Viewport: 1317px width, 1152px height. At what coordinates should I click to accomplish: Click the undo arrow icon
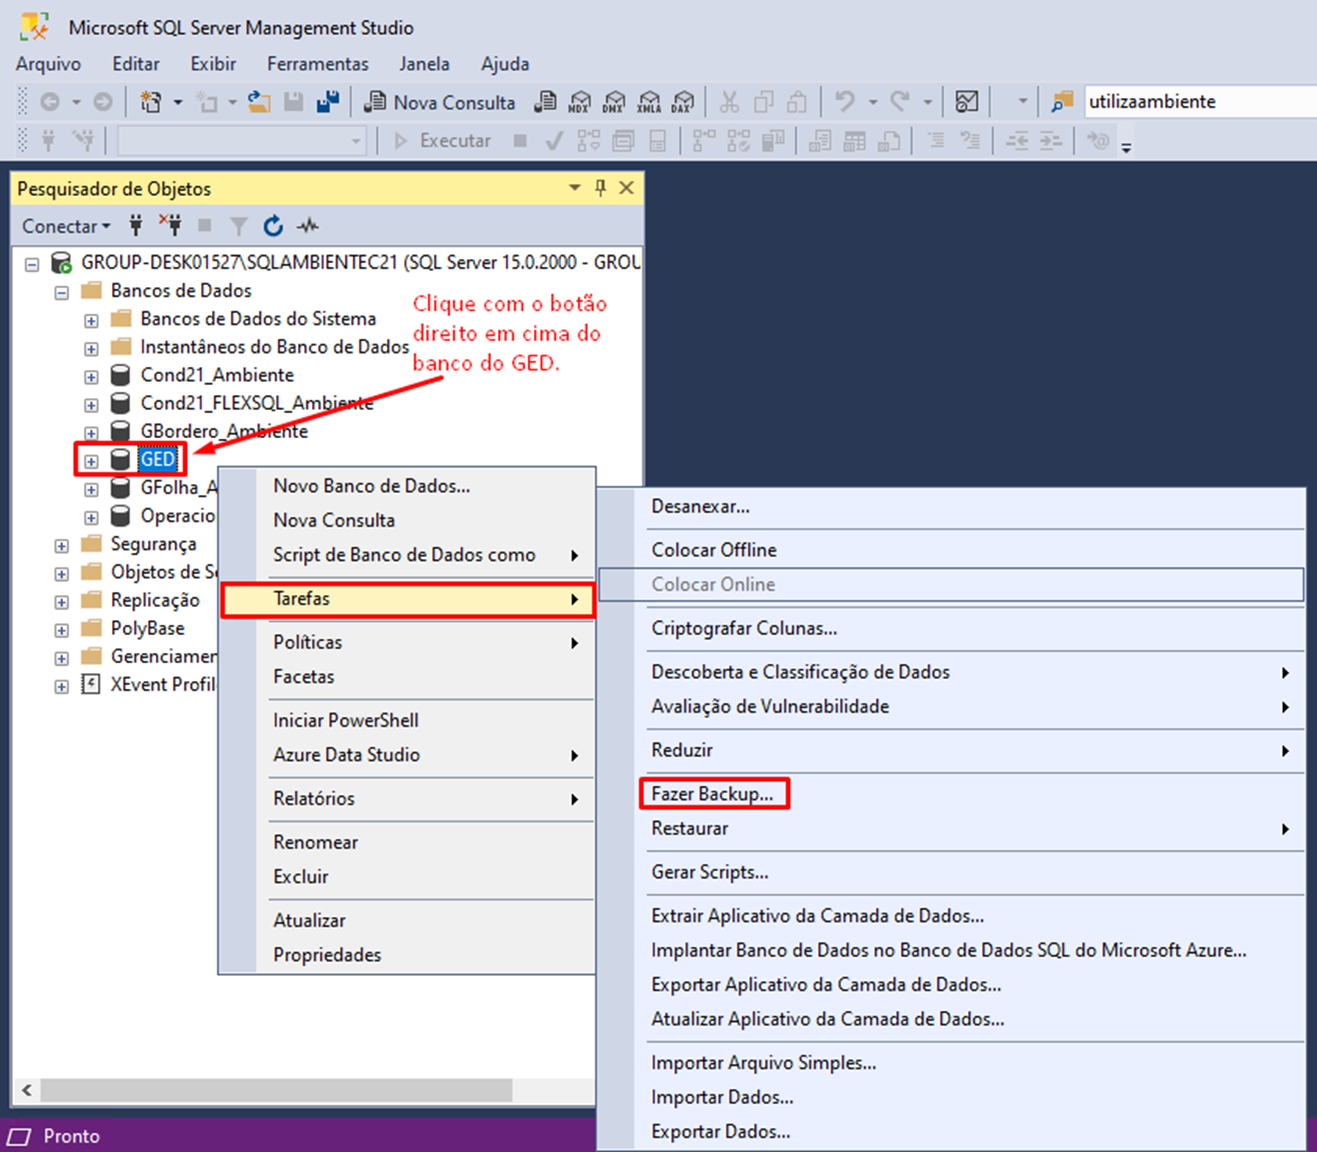[x=845, y=102]
